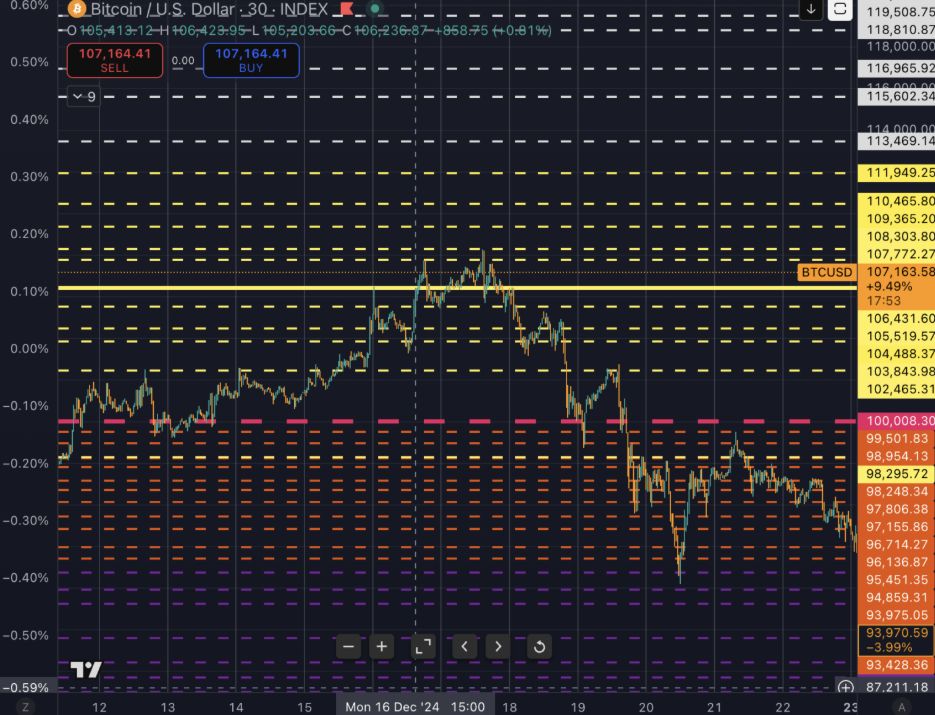Maximize chart with the fullscreen icon
Image resolution: width=935 pixels, height=715 pixels.
point(422,647)
